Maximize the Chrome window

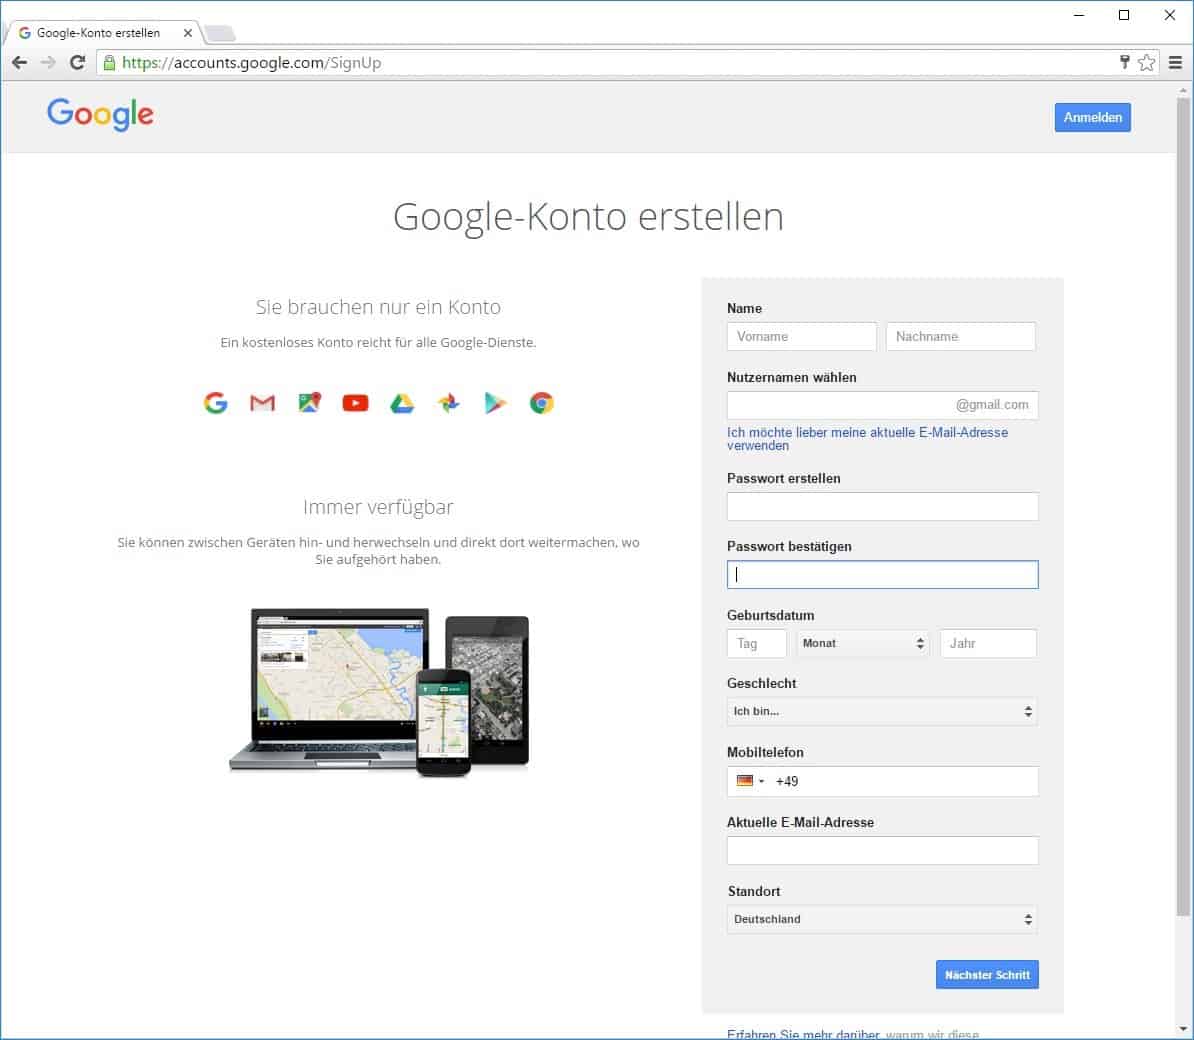coord(1123,15)
